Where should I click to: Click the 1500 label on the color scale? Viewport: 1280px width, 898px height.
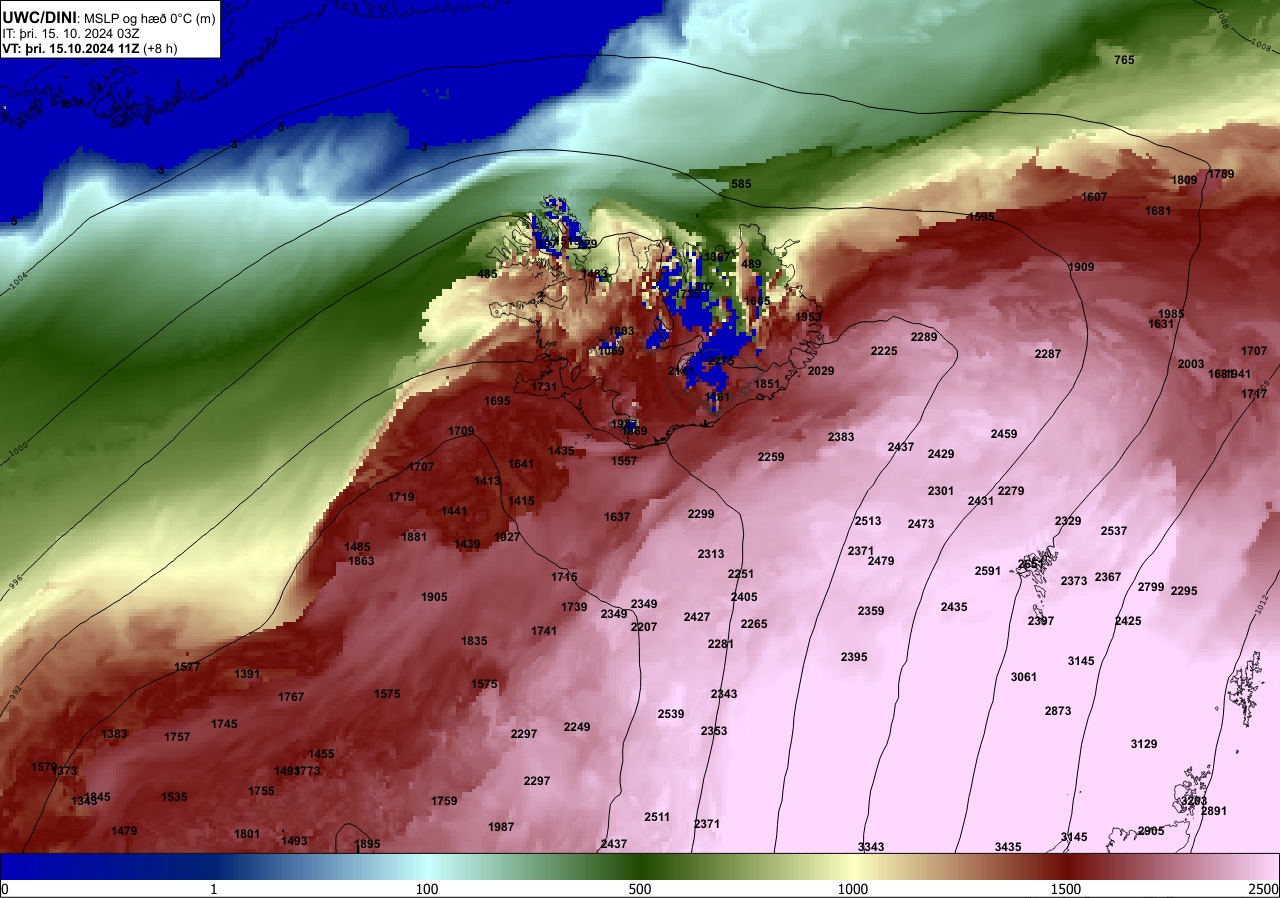tap(1066, 889)
